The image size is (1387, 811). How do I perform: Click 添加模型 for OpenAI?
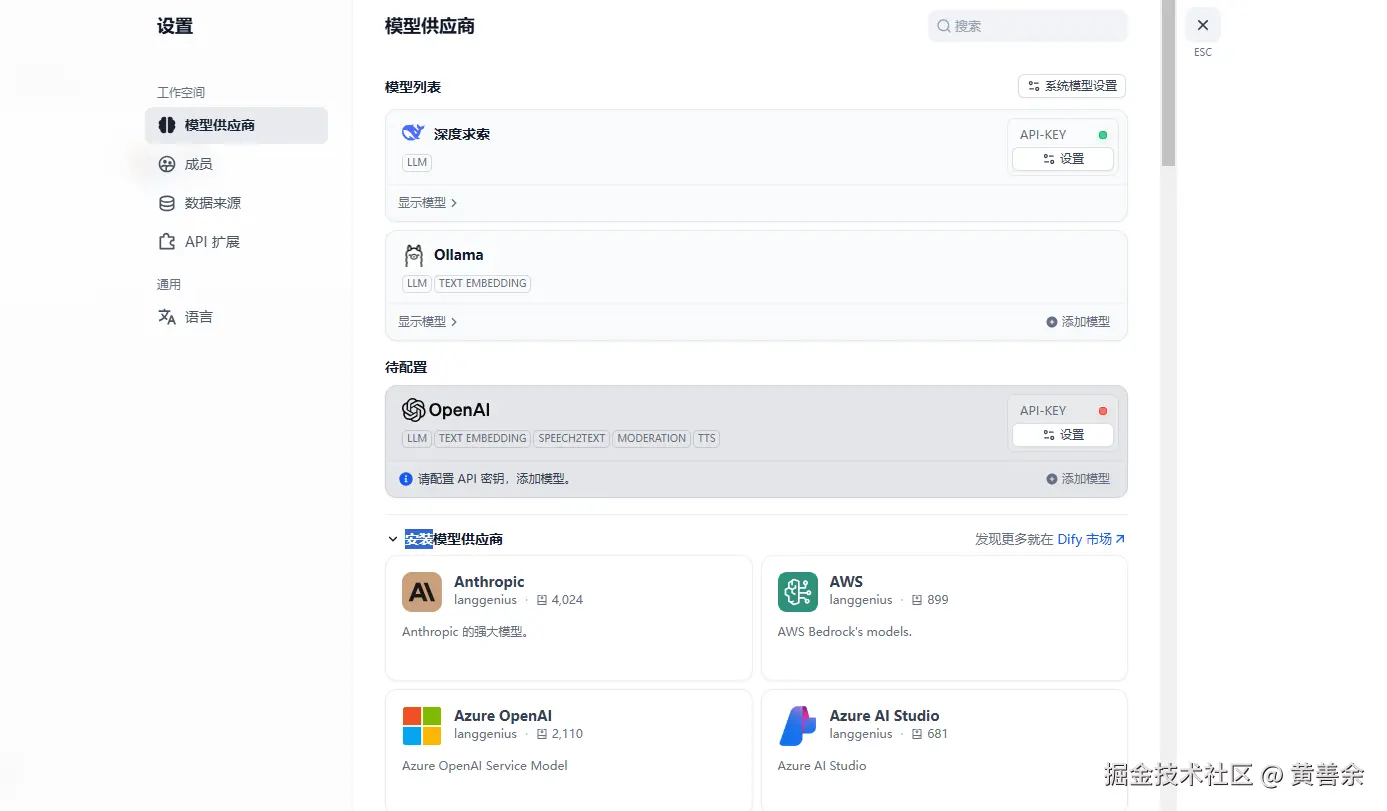1078,479
